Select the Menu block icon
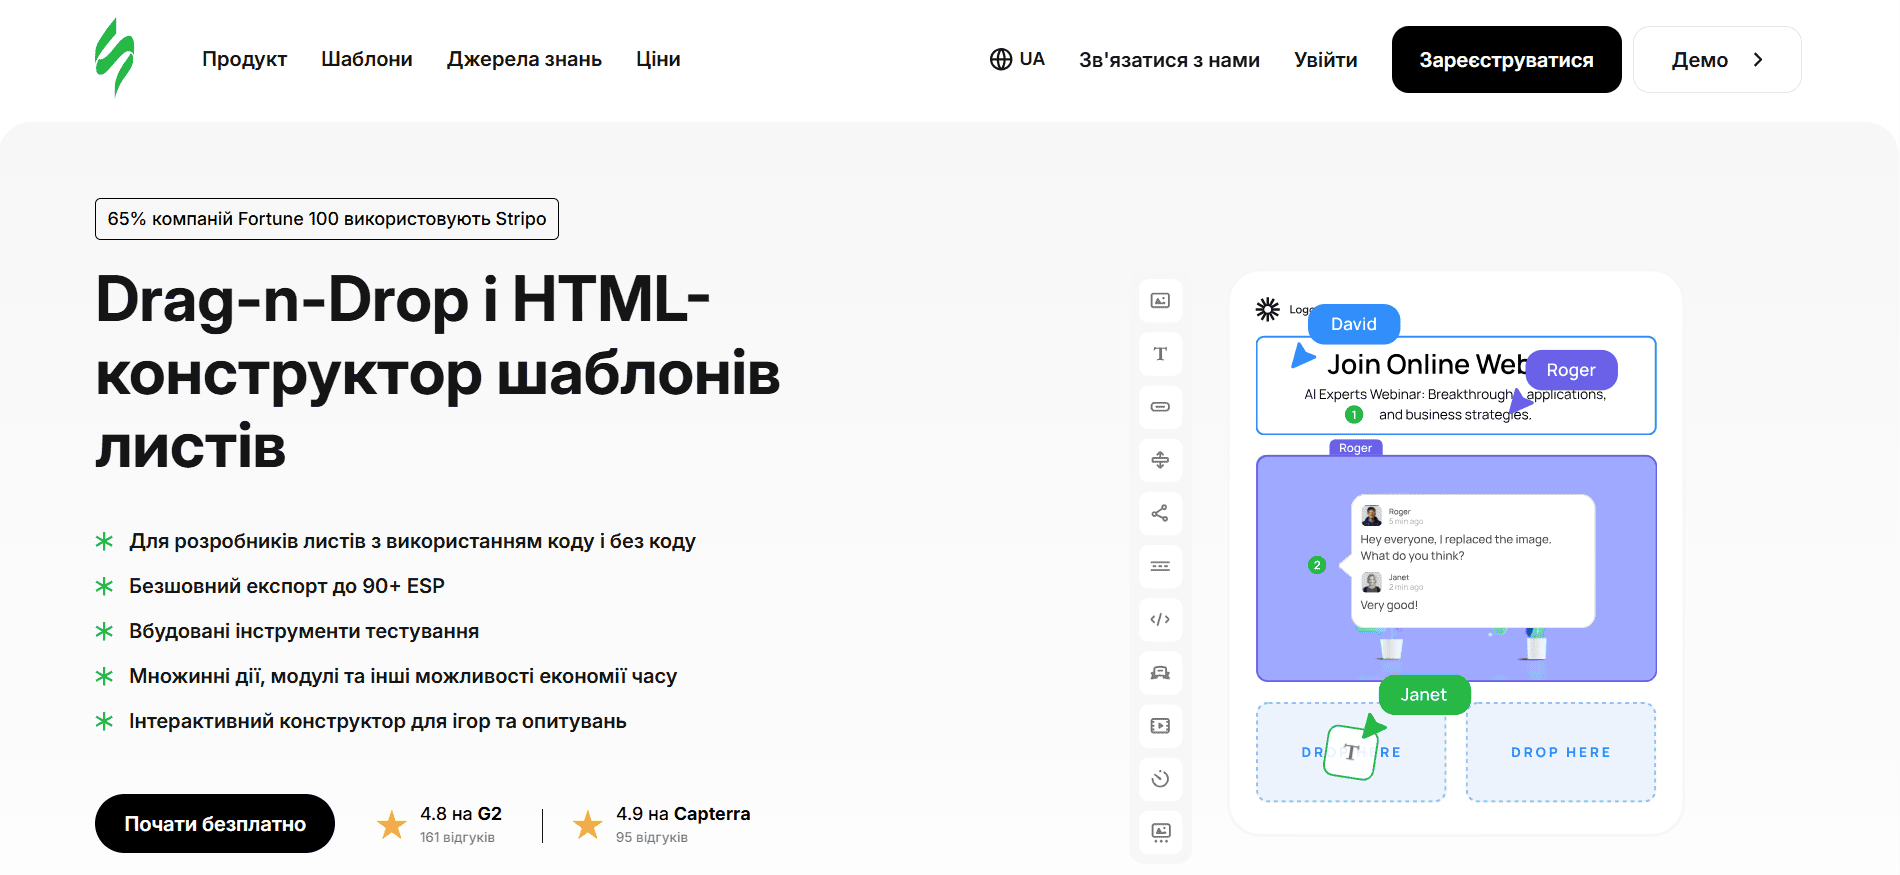1900x875 pixels. (x=1160, y=566)
